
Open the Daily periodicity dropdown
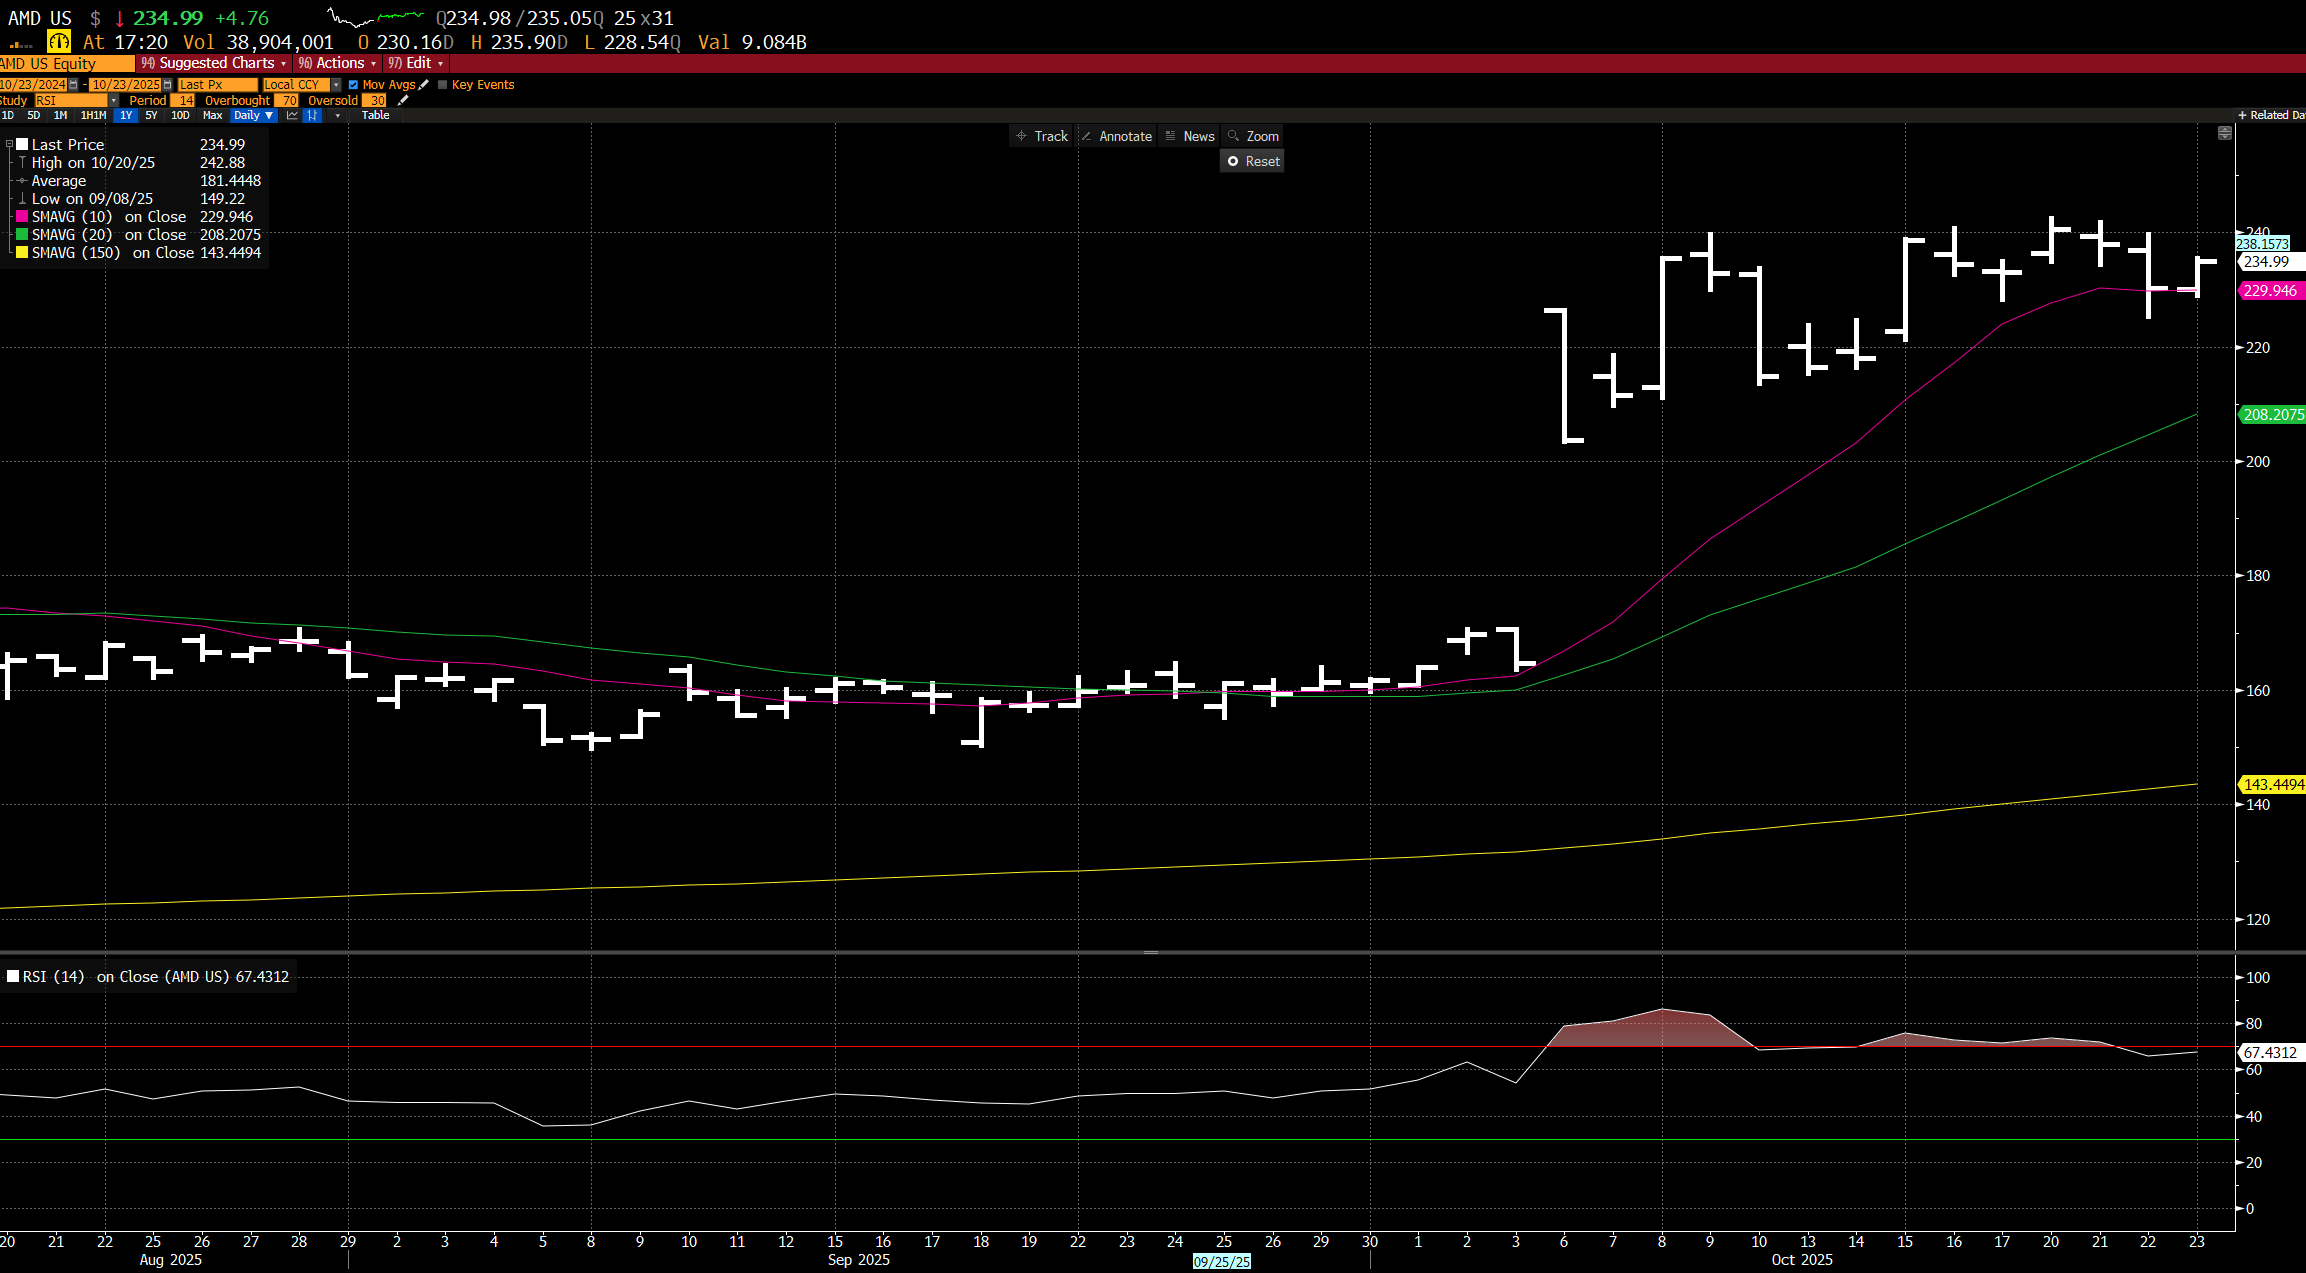pyautogui.click(x=254, y=116)
